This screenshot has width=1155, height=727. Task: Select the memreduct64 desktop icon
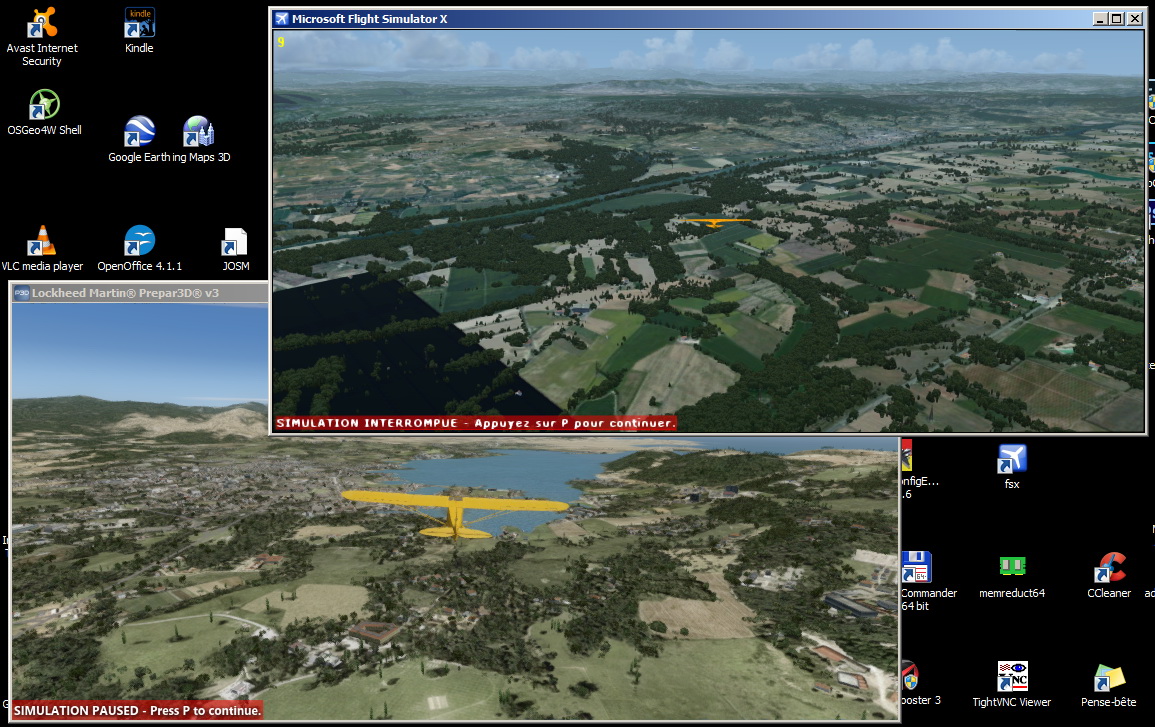click(1012, 566)
